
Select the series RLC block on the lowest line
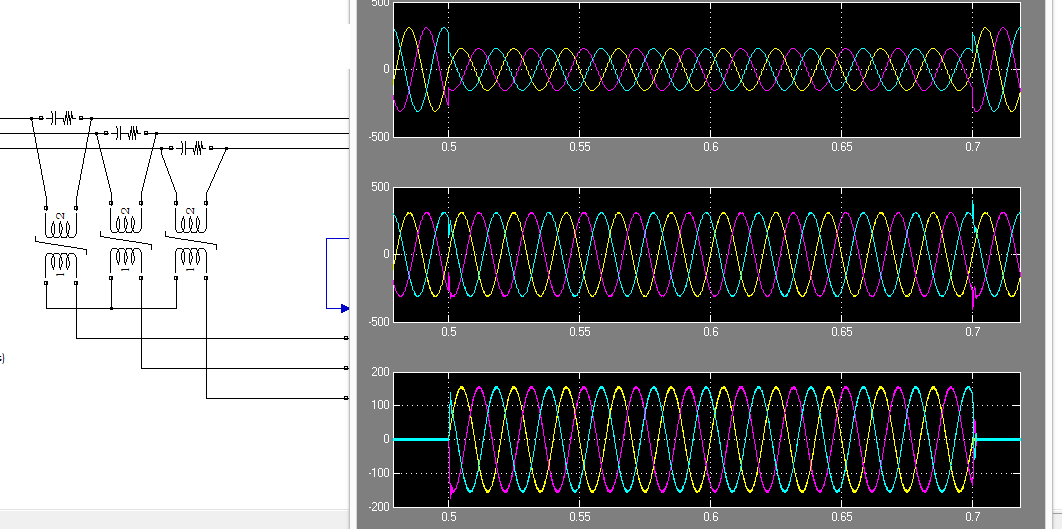tap(191, 148)
